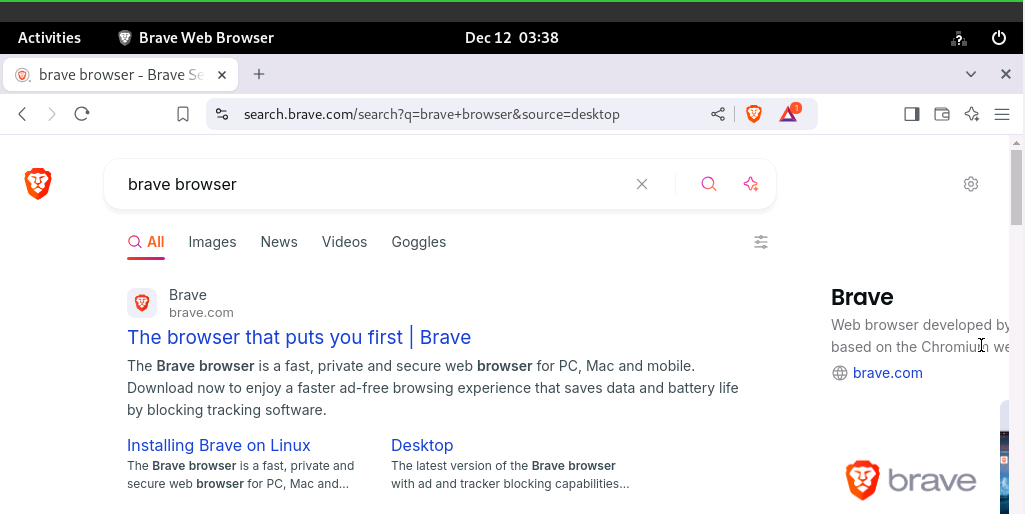Open the Desktop sublink
The width and height of the screenshot is (1025, 514).
(422, 445)
